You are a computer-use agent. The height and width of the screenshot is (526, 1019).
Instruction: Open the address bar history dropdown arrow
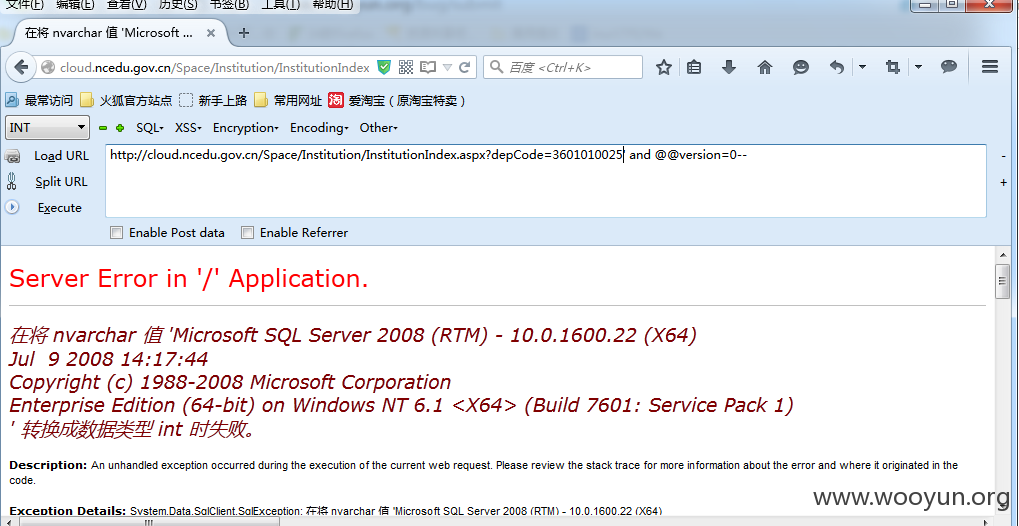pos(446,67)
